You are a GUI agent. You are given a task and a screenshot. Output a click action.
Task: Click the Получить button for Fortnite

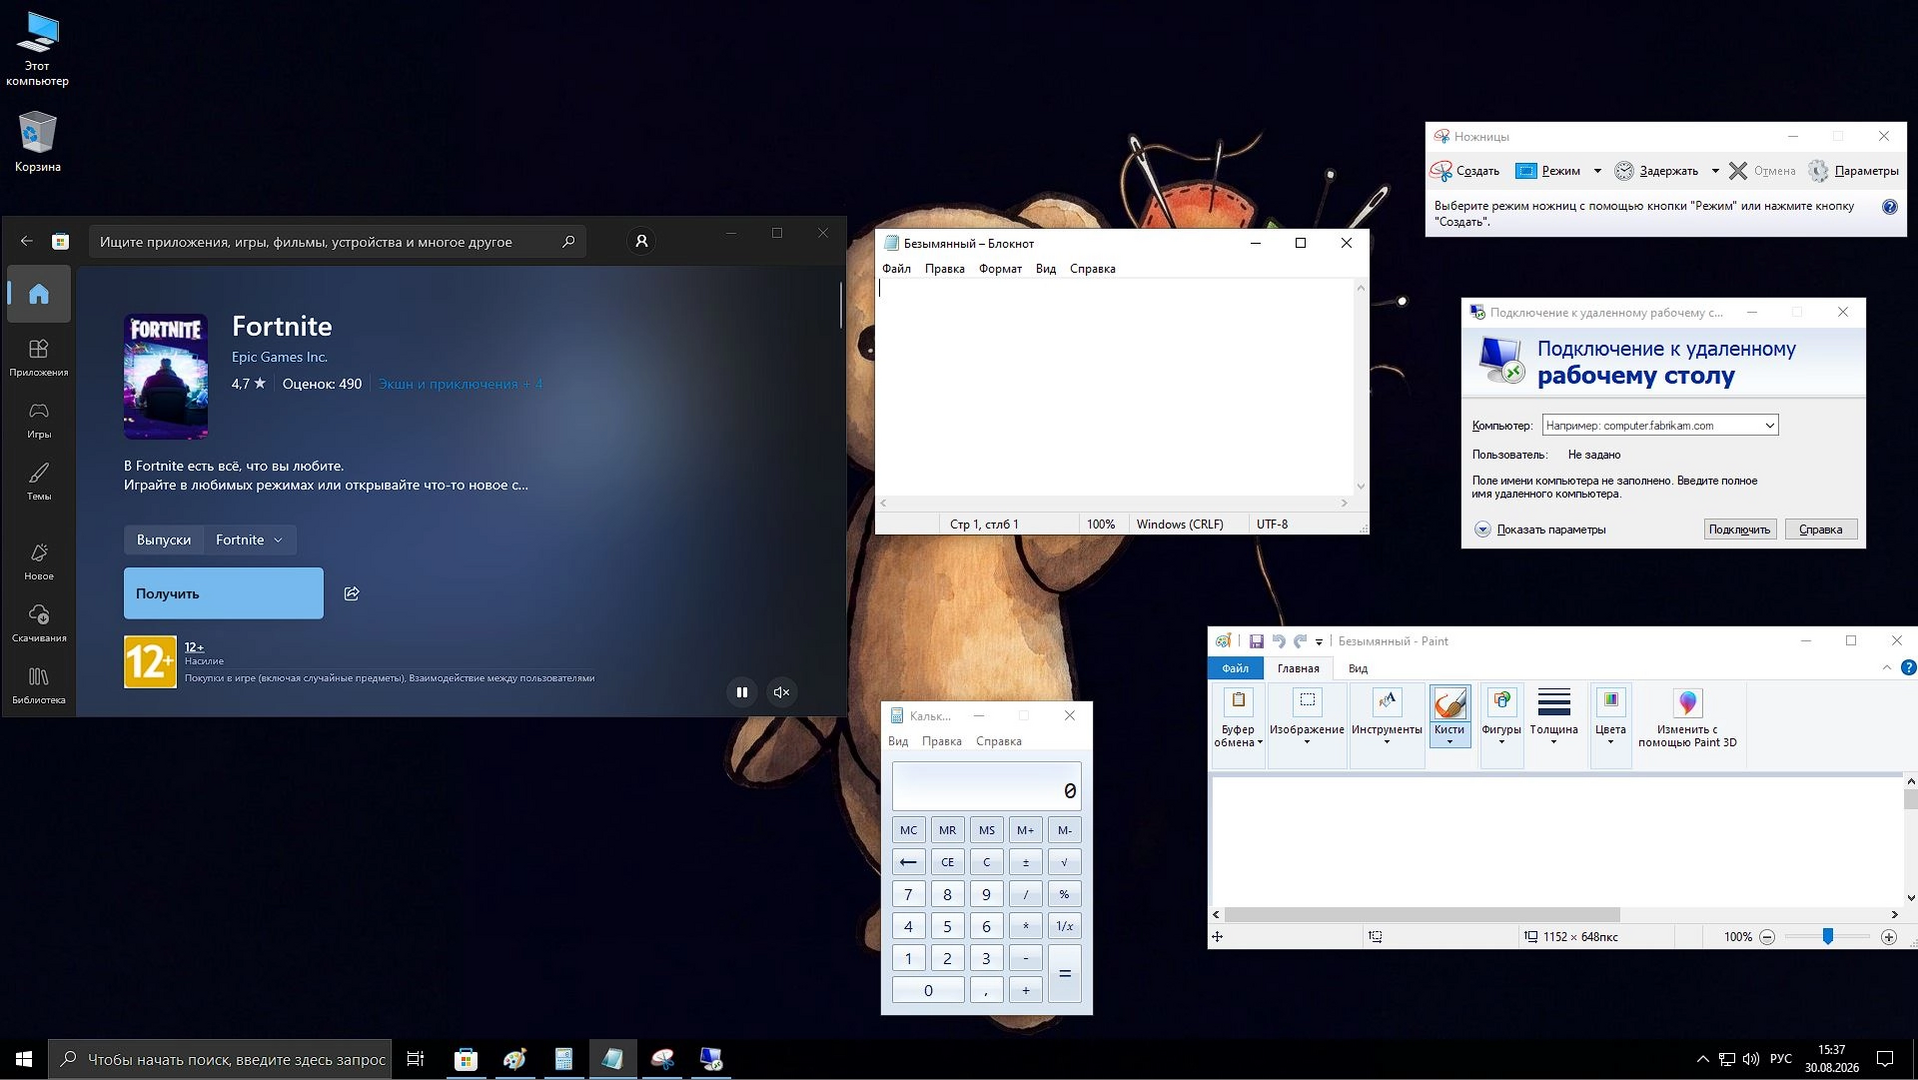point(224,594)
